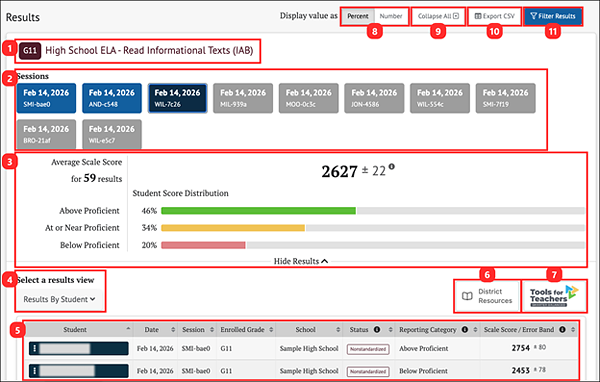Click Reporting Category column sort arrows

(475, 330)
